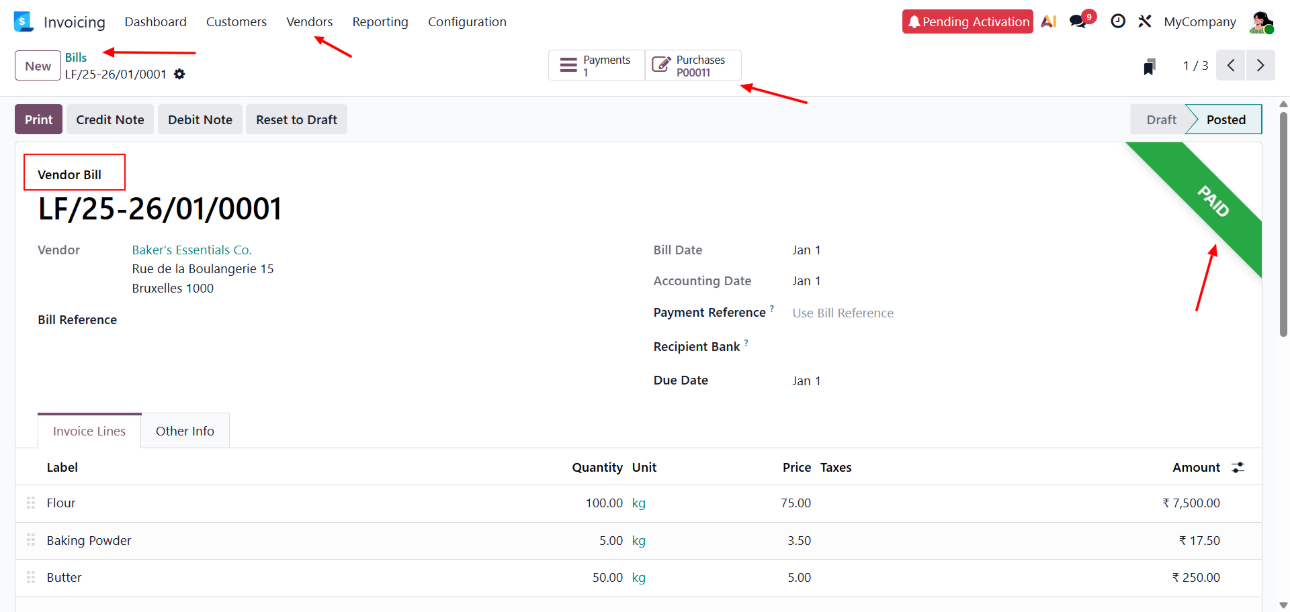Open column options toggle in Amount header

(x=1238, y=467)
